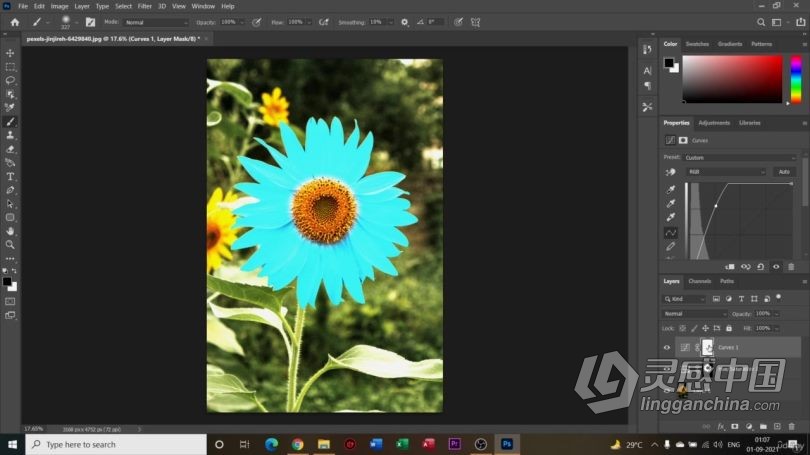Click the Auto button in Curves properties

pyautogui.click(x=784, y=172)
